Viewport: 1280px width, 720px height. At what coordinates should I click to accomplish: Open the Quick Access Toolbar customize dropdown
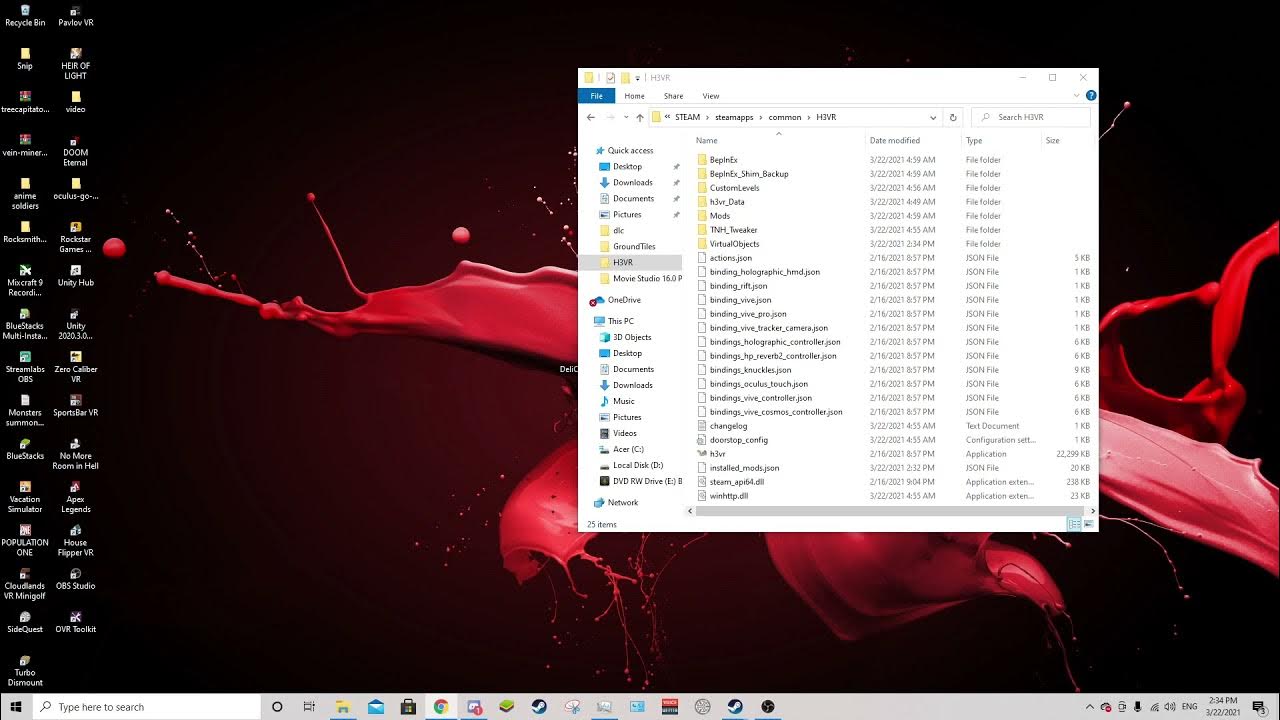coord(638,78)
